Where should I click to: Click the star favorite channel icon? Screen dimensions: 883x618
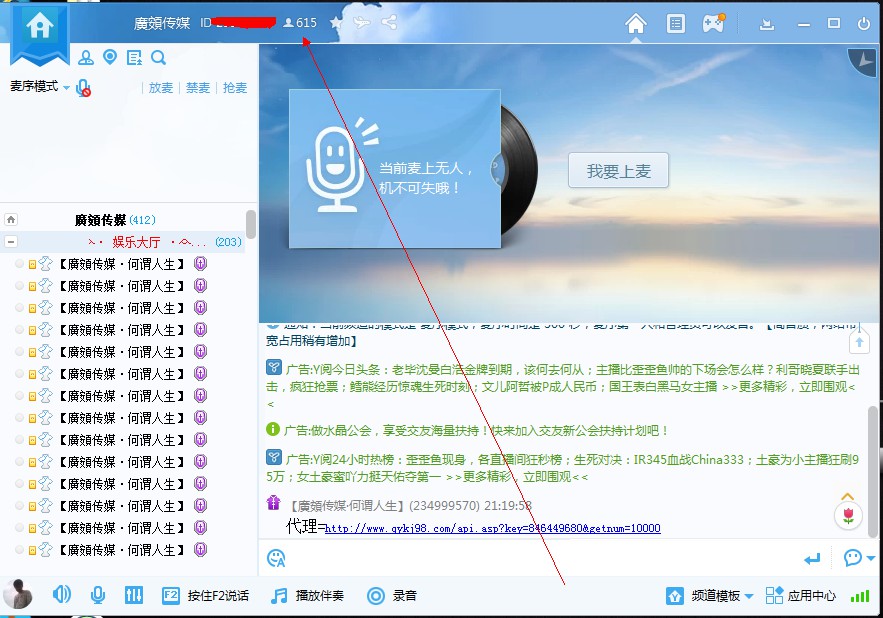336,22
